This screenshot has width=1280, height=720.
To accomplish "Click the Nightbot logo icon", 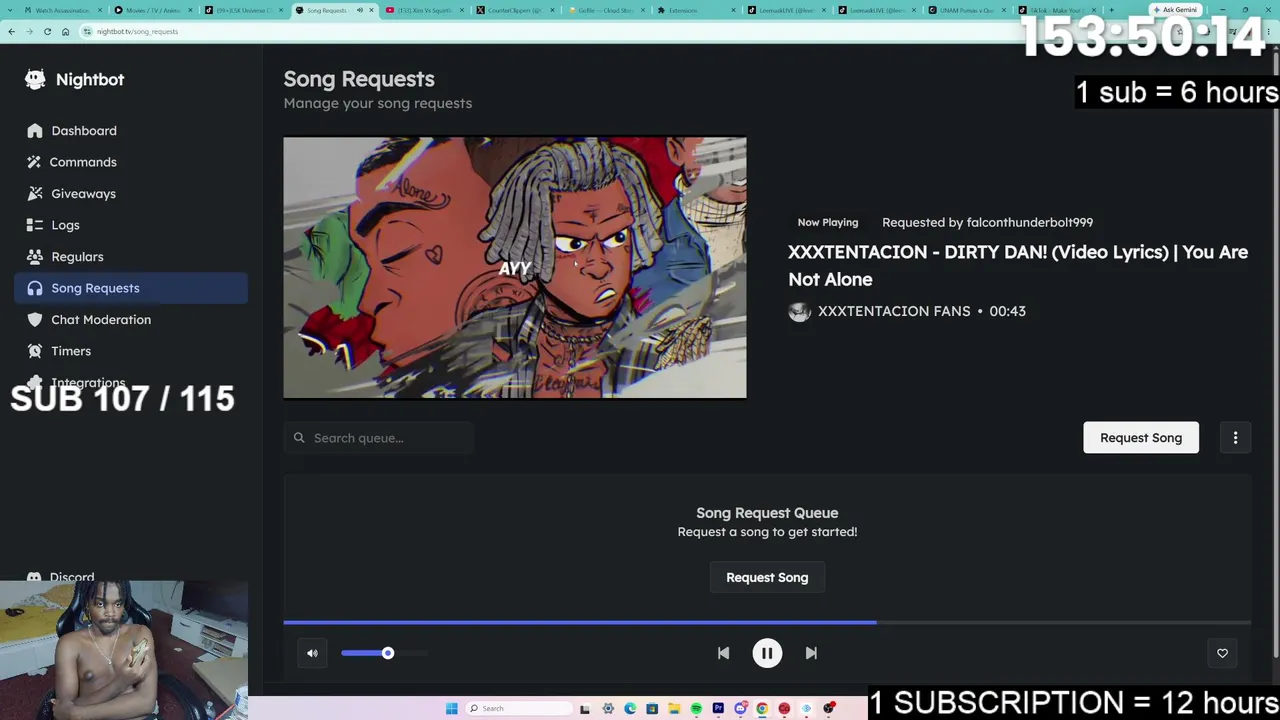I will tap(35, 79).
